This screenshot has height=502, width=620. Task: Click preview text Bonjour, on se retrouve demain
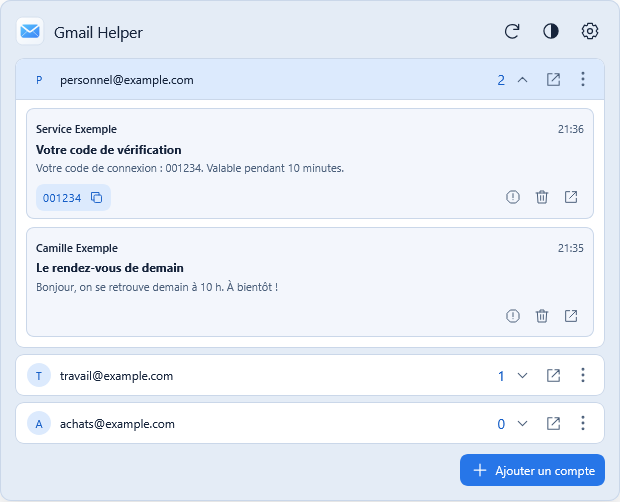(157, 287)
